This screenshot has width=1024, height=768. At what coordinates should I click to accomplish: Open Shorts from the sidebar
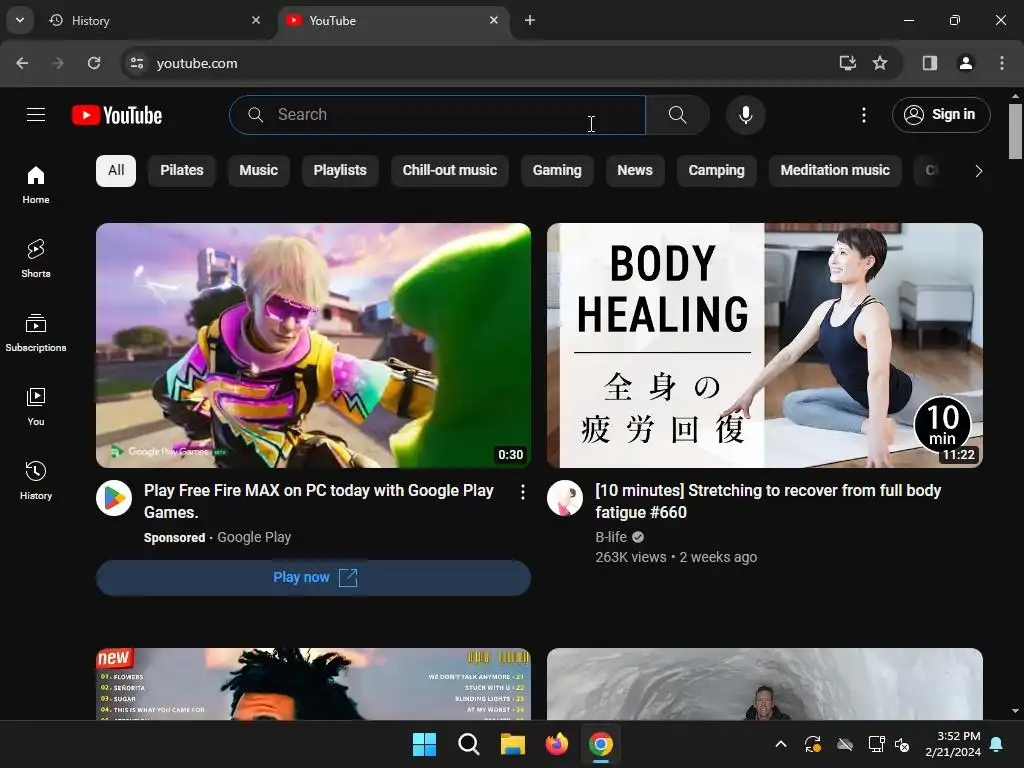point(36,259)
